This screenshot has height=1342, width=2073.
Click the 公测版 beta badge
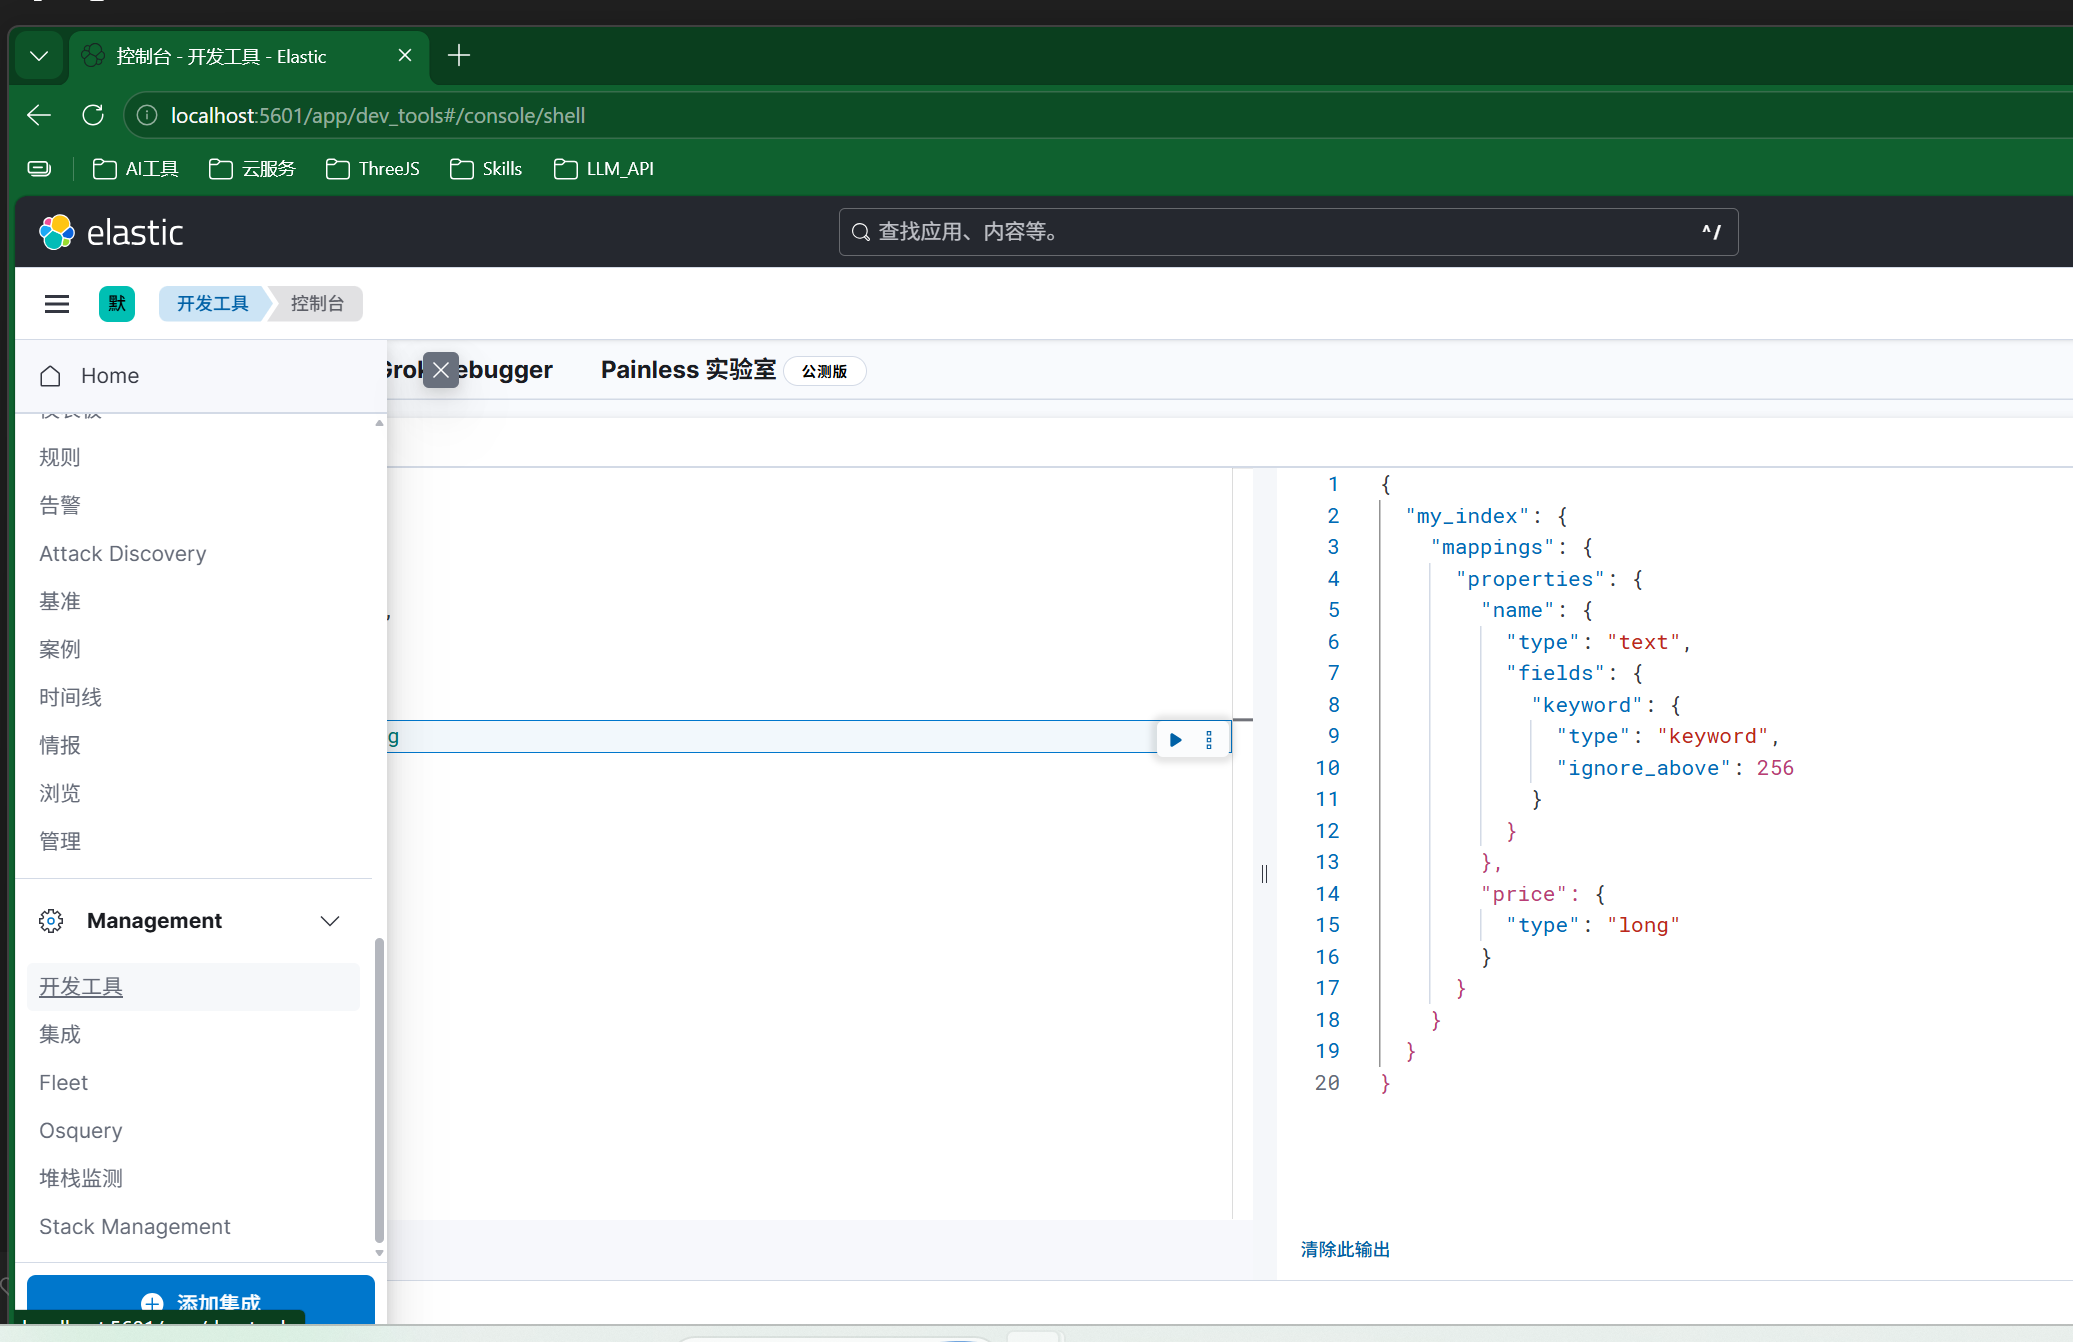point(824,371)
